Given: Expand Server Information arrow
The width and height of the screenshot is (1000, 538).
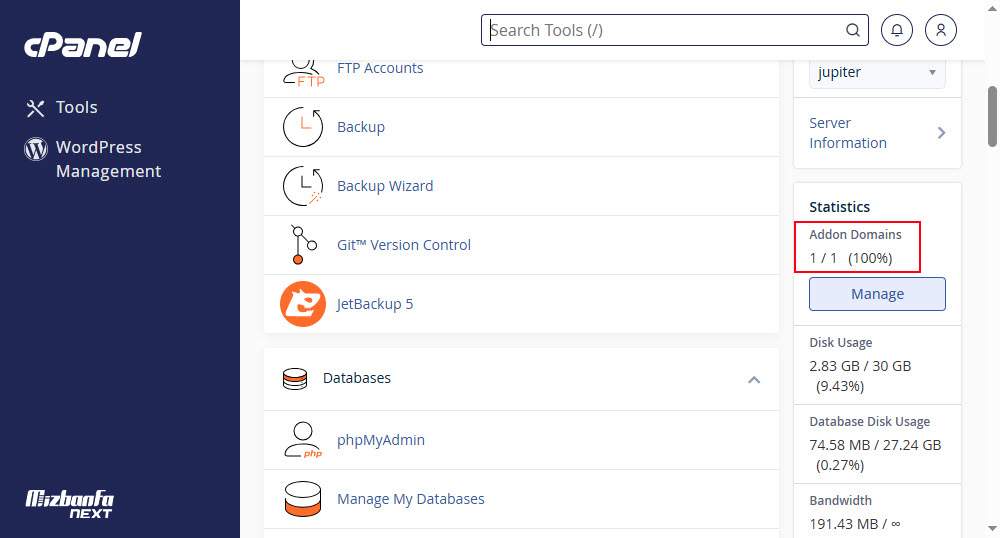Looking at the screenshot, I should click(941, 133).
